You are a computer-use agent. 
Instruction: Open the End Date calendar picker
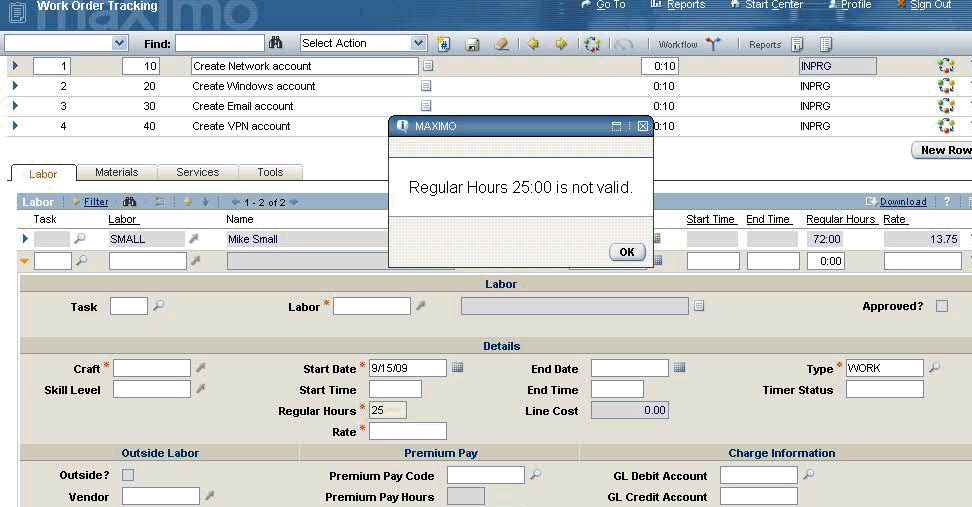pos(679,368)
